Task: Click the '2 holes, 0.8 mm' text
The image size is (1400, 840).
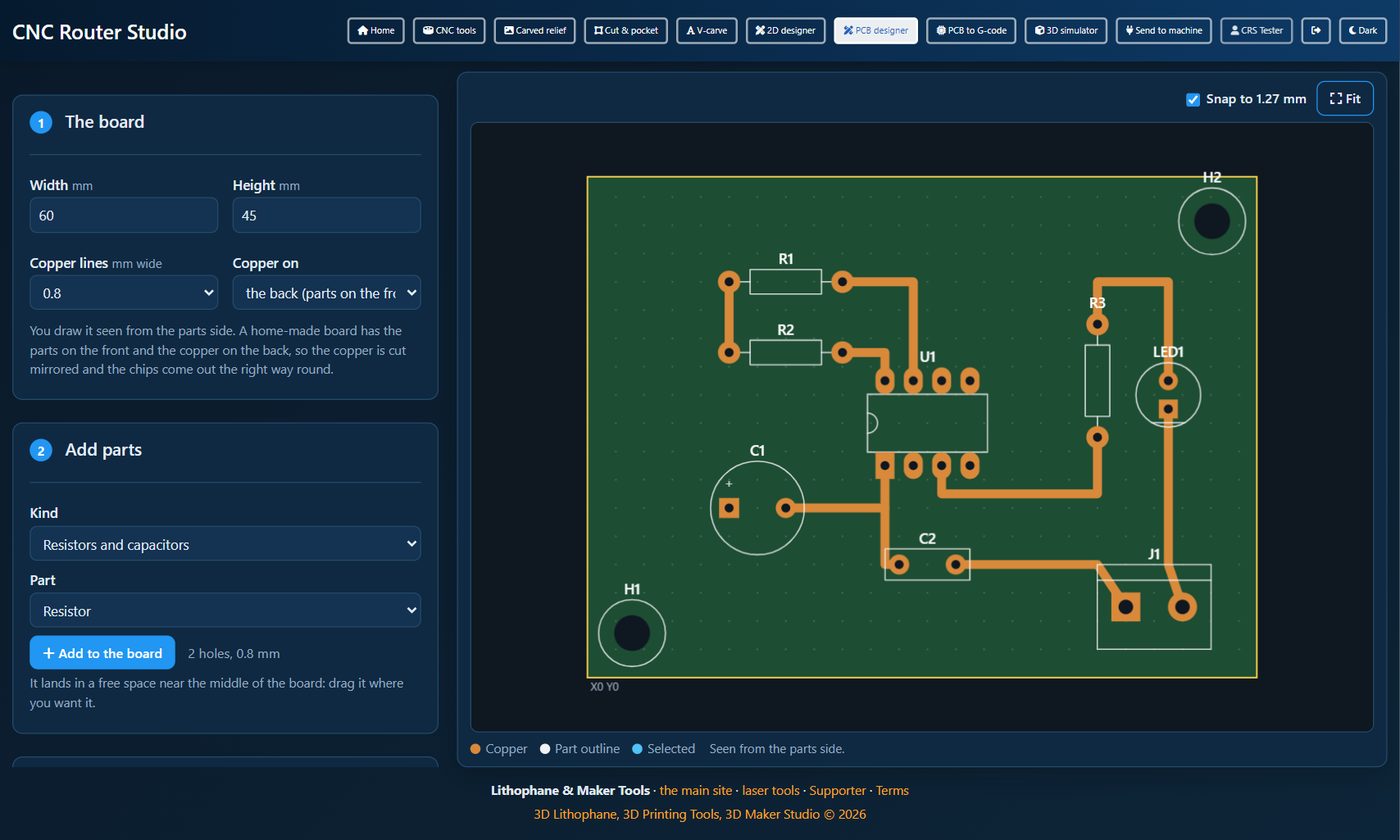Action: point(234,653)
